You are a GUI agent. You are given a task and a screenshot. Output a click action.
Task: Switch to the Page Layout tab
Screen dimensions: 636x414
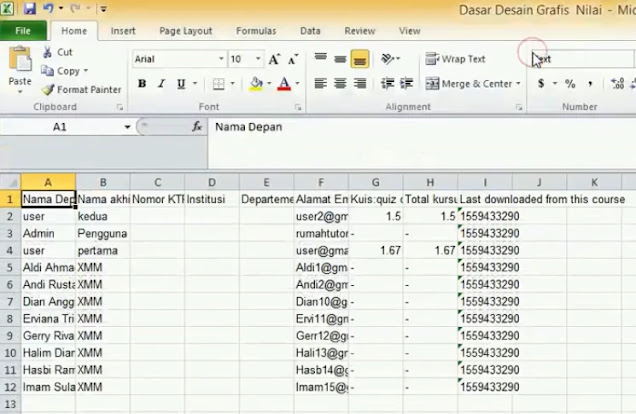click(186, 31)
